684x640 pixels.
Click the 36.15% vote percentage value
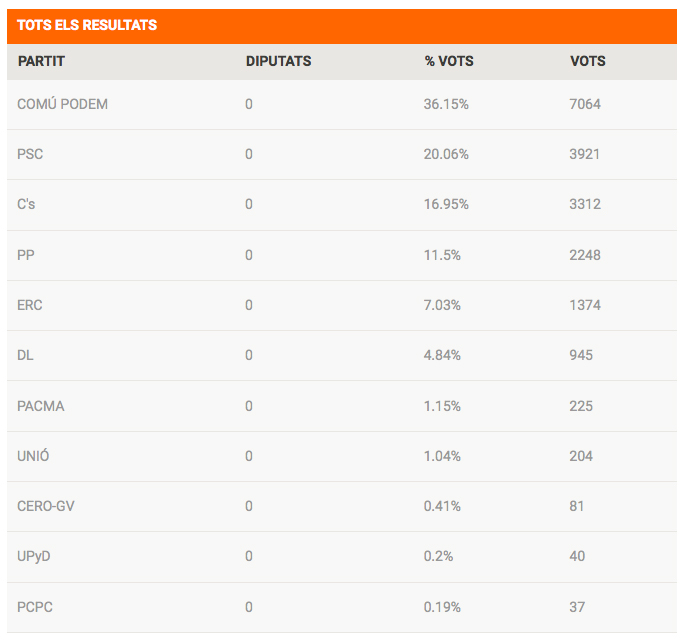coord(446,104)
